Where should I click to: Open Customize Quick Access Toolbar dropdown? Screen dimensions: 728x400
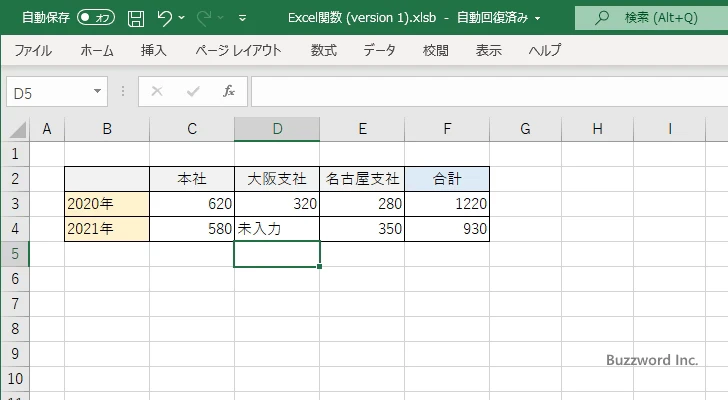point(242,18)
